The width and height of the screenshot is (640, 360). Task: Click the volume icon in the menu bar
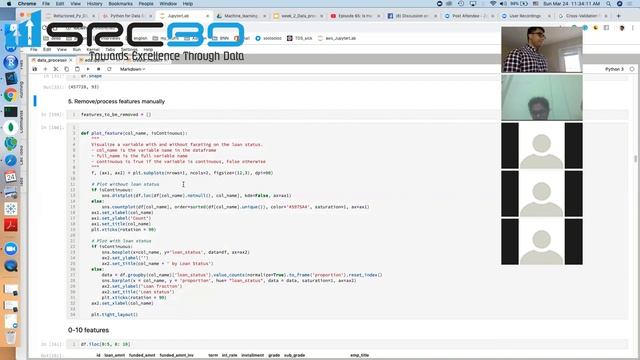click(x=503, y=4)
